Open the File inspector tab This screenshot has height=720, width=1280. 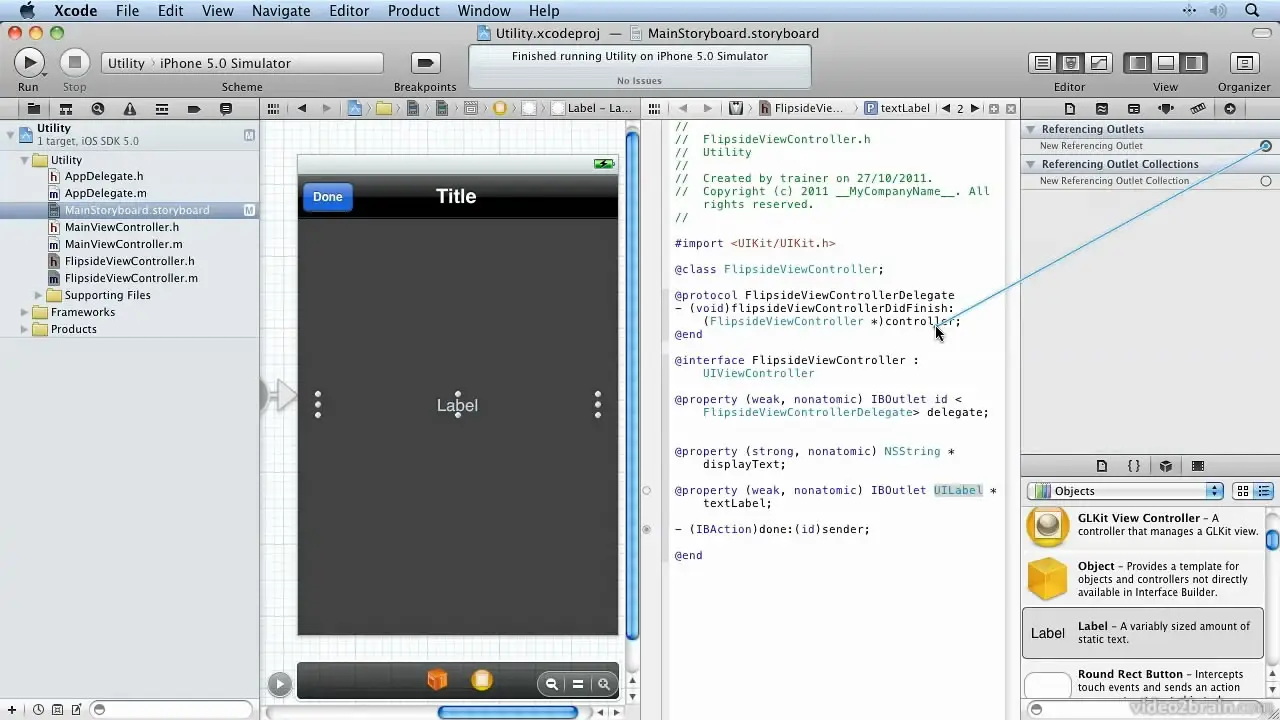click(1069, 108)
